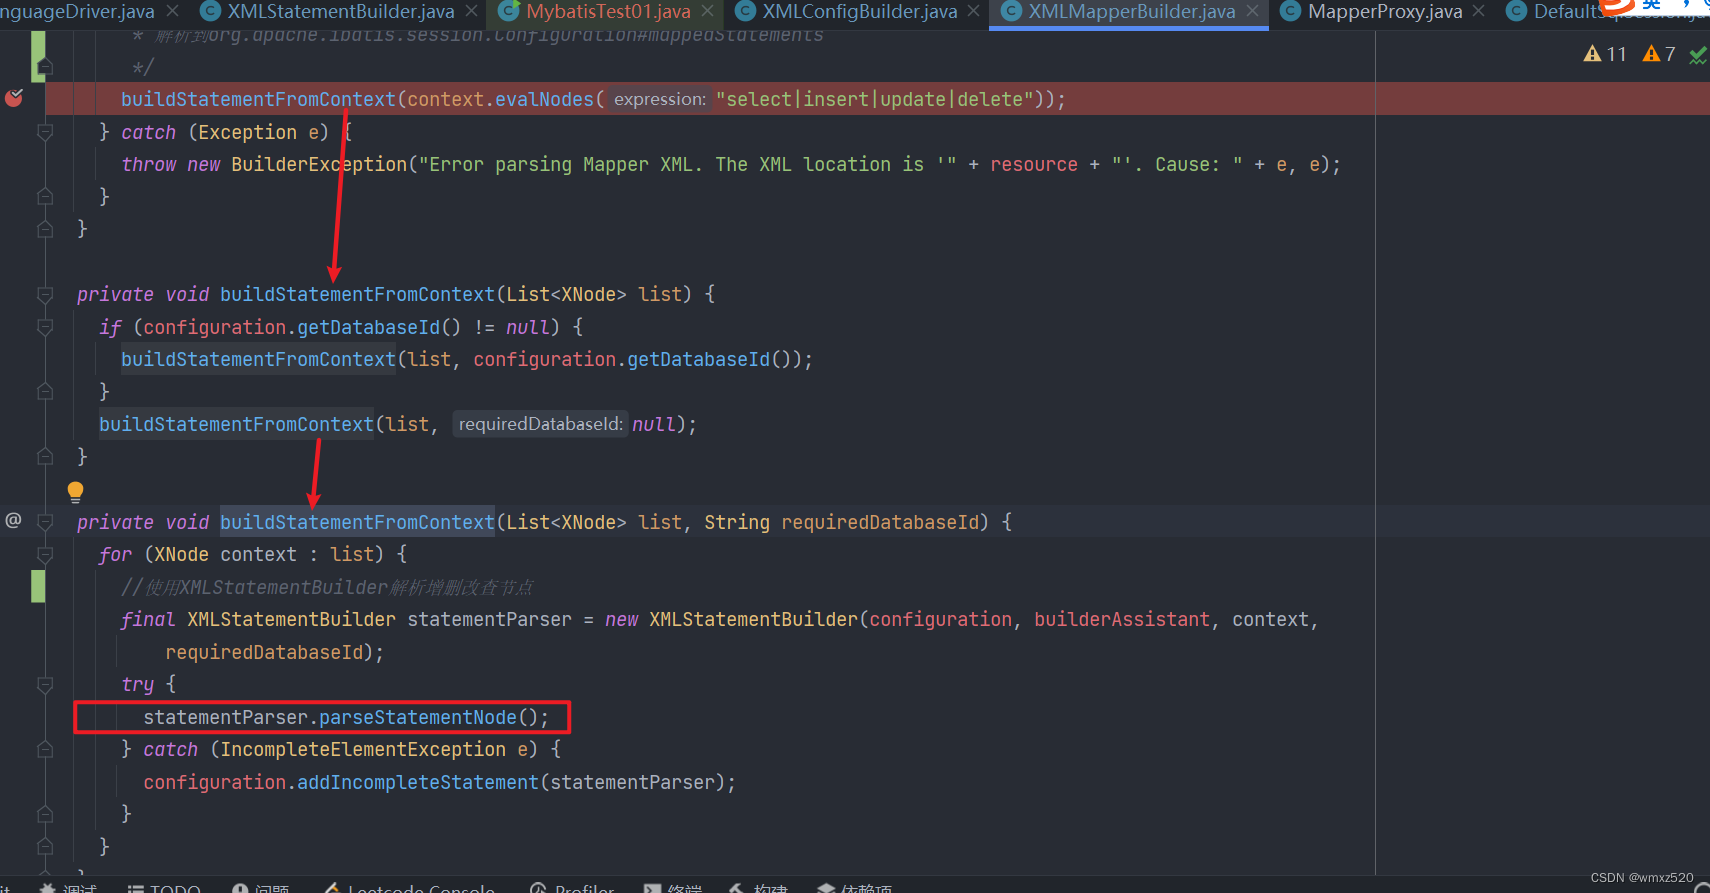Collapse the fold at the try block line
1710x893 pixels.
tap(45, 684)
